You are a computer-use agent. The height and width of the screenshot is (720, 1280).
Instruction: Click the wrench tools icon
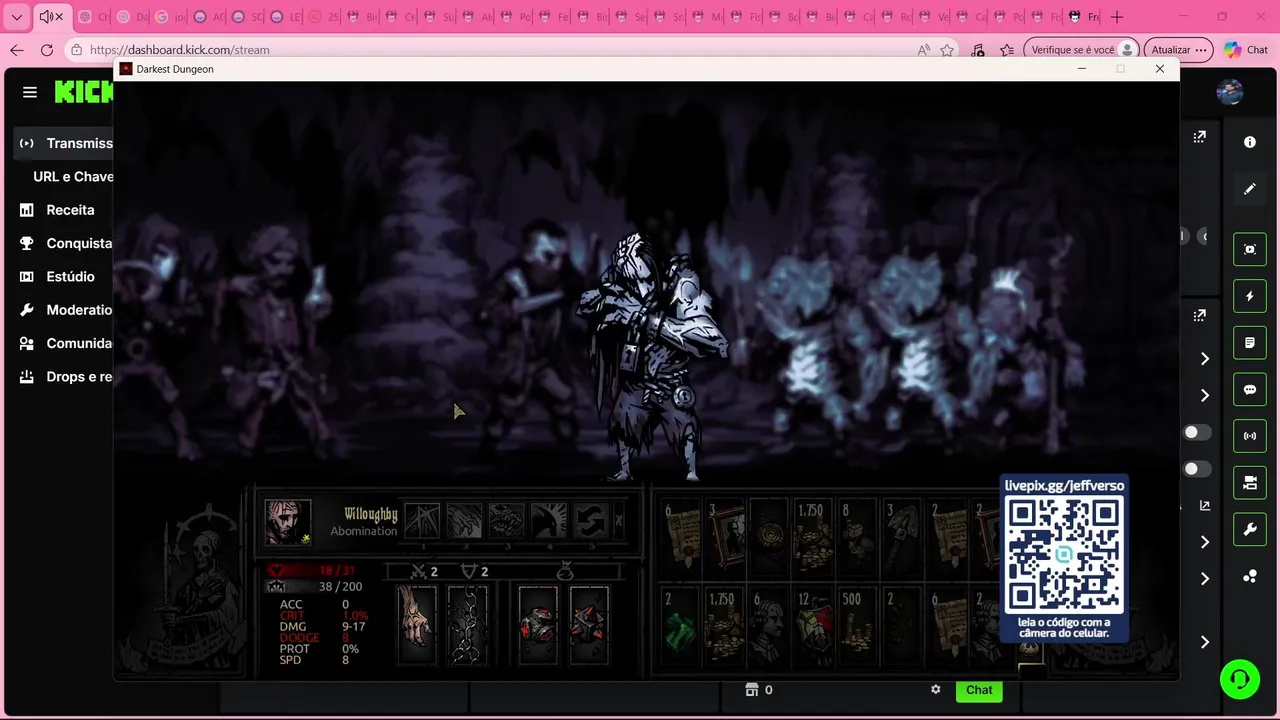click(1250, 530)
